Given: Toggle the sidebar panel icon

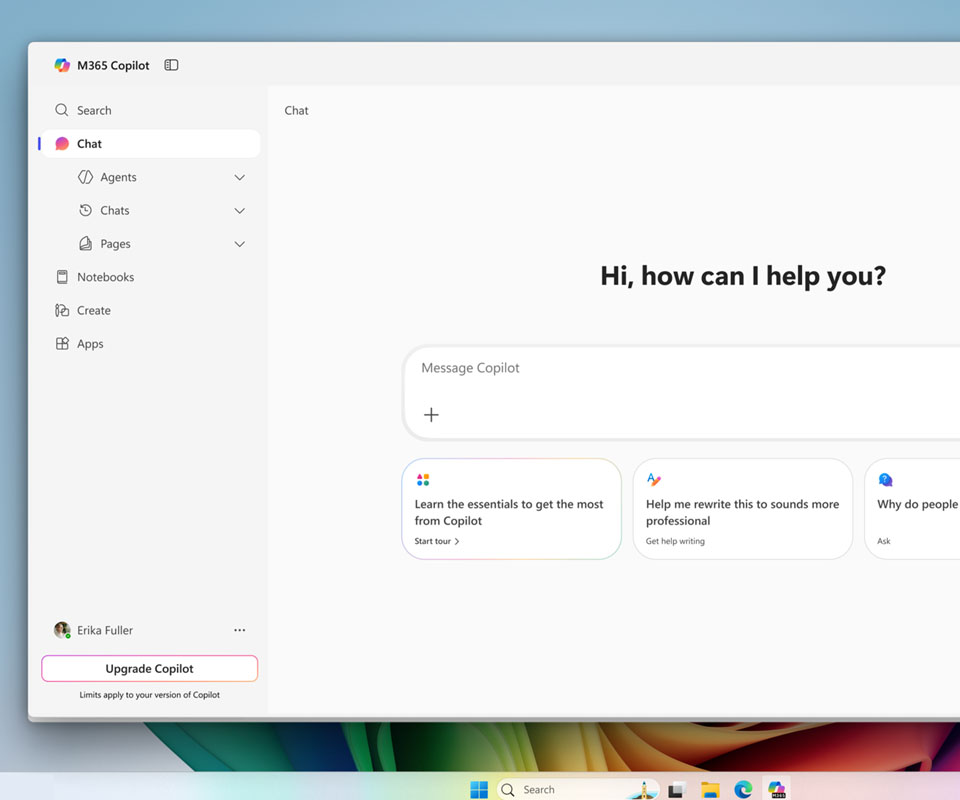Looking at the screenshot, I should [x=171, y=65].
